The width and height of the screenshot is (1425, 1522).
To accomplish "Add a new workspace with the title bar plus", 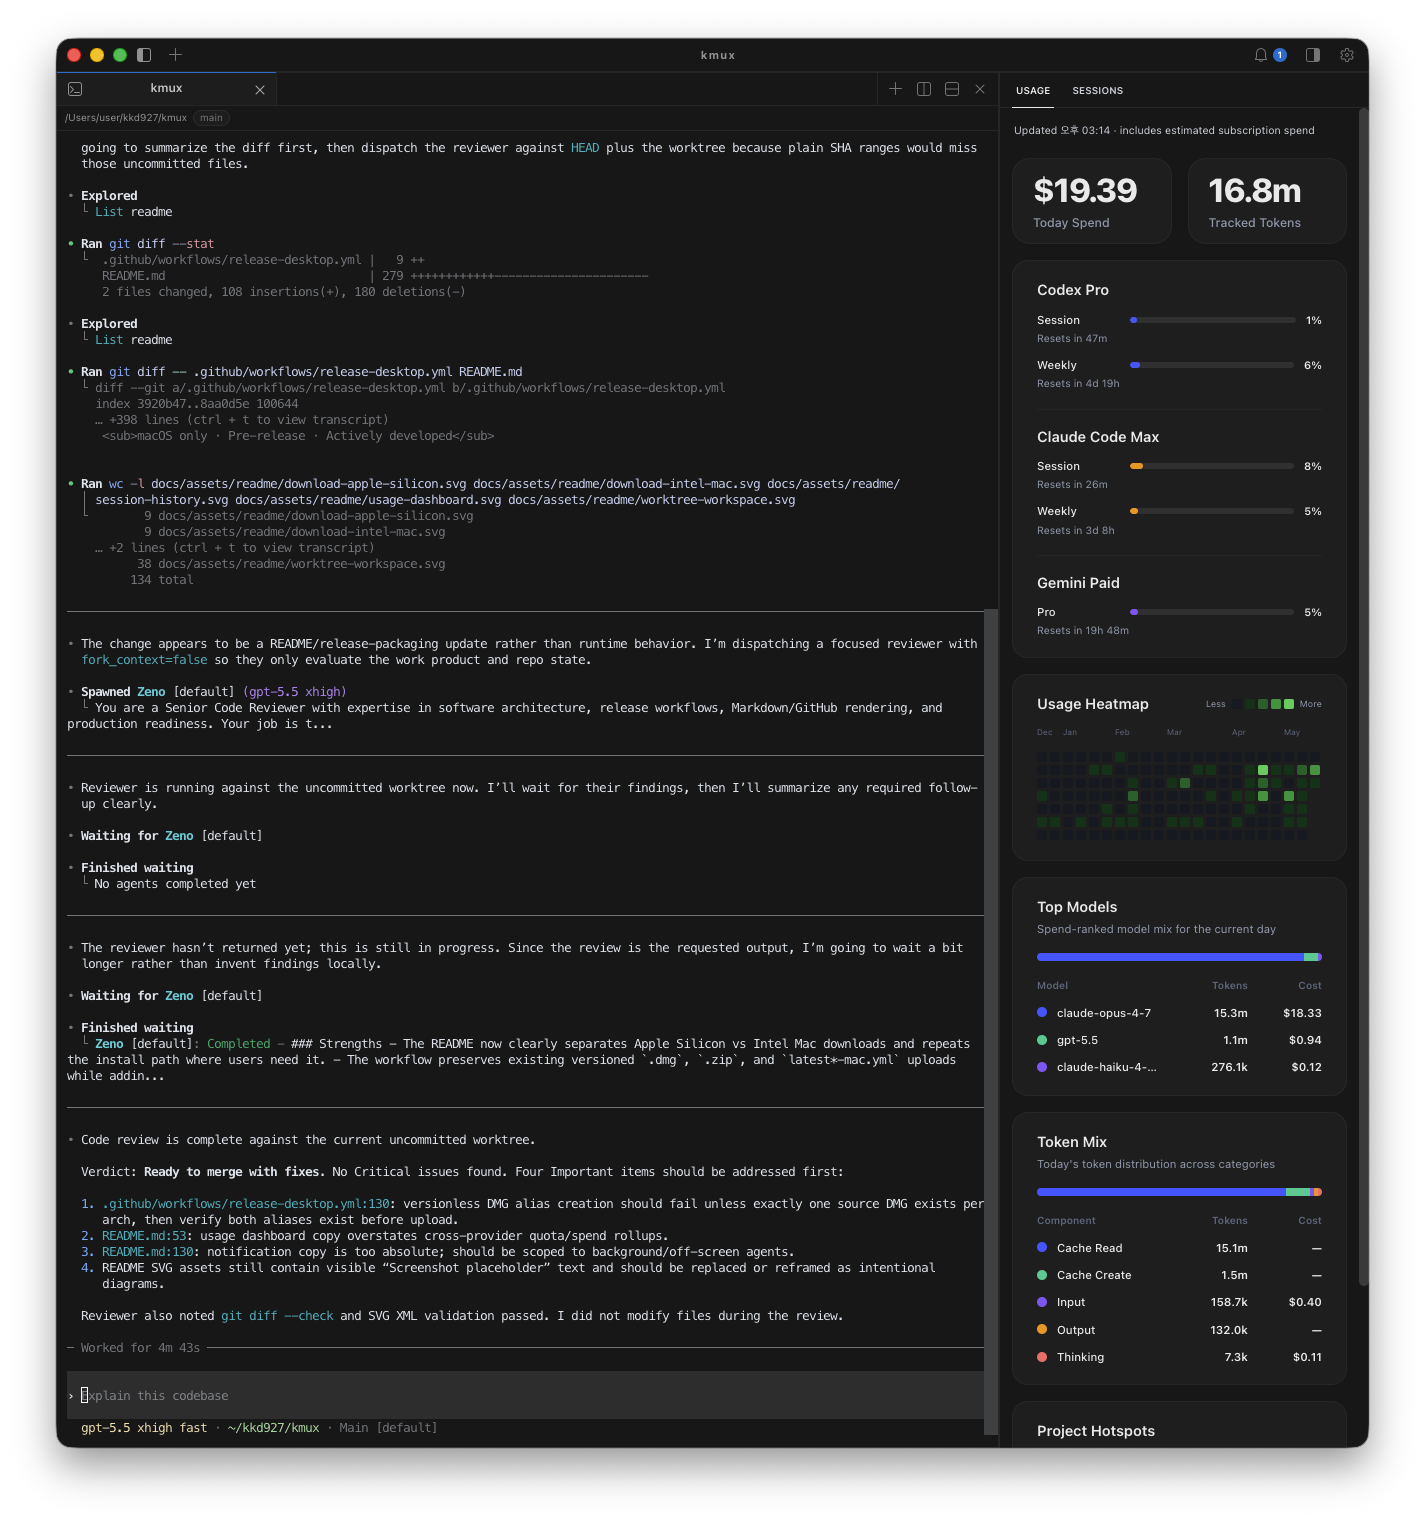I will (x=175, y=55).
